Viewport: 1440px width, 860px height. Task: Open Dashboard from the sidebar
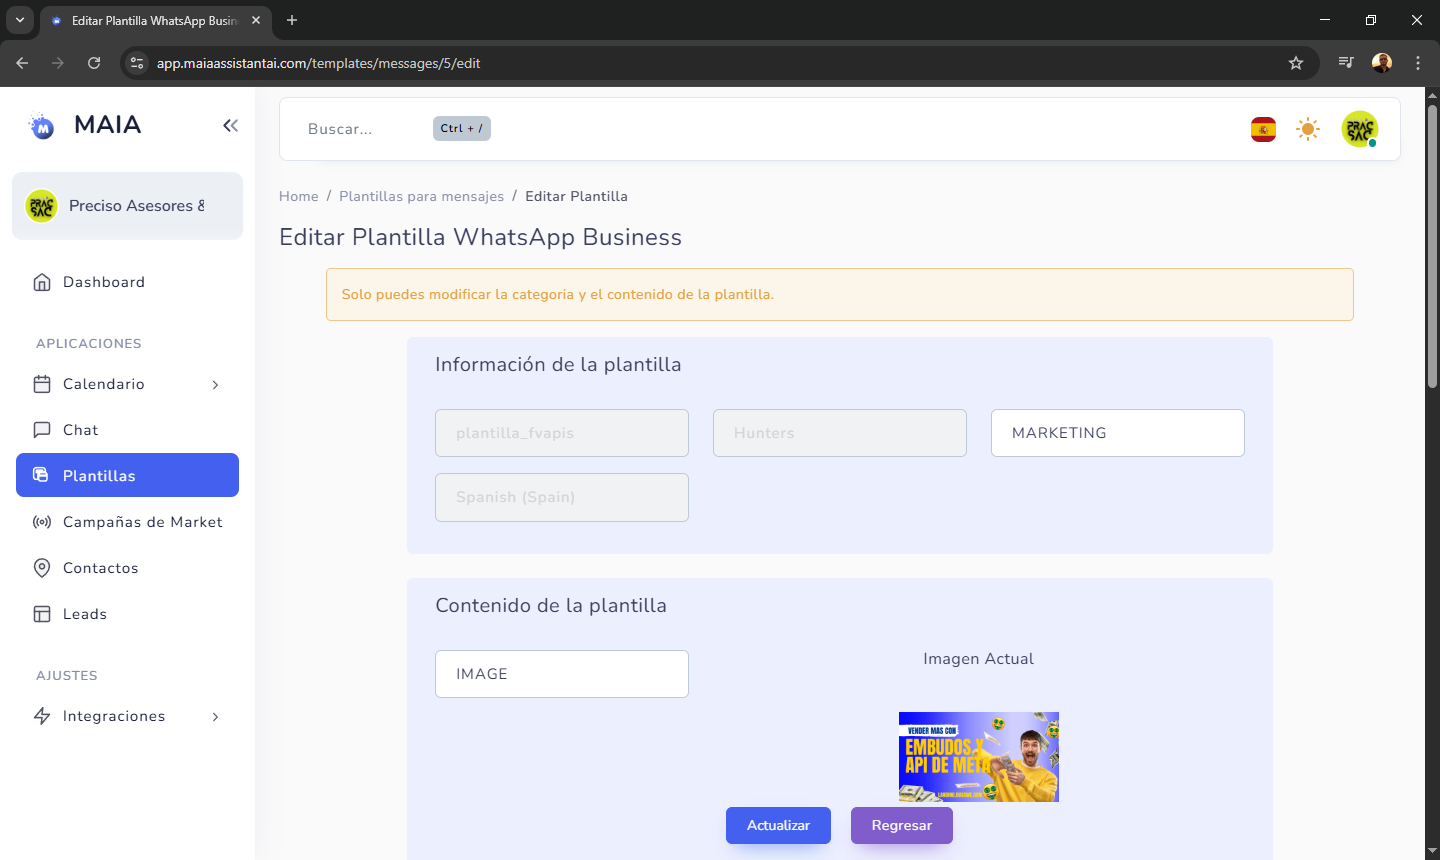(103, 282)
